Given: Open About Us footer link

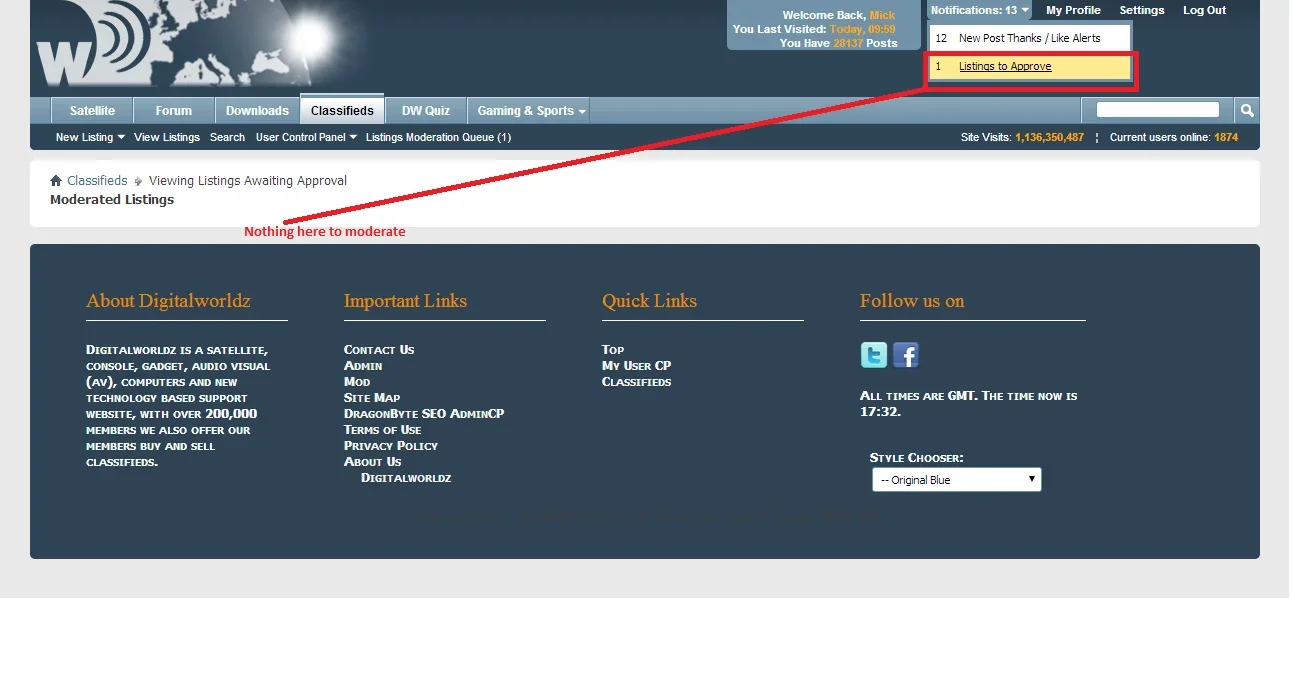Looking at the screenshot, I should coord(373,461).
